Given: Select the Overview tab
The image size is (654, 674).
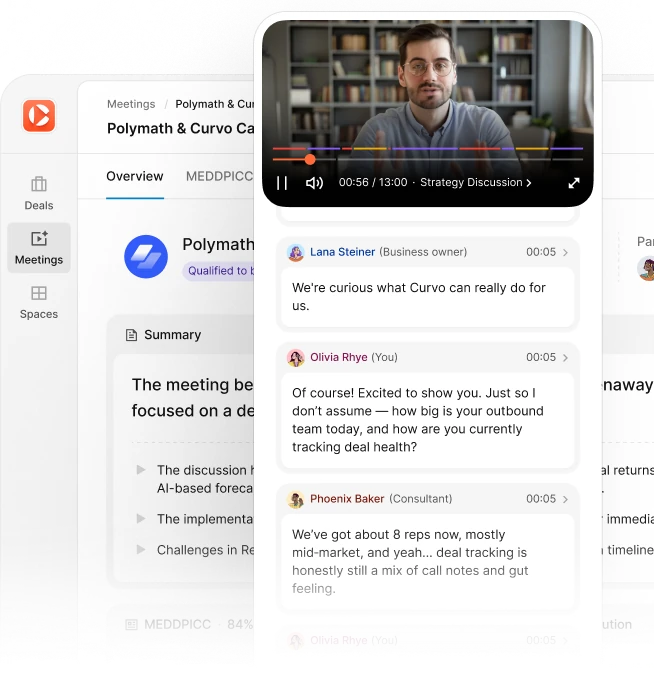Looking at the screenshot, I should pos(135,176).
